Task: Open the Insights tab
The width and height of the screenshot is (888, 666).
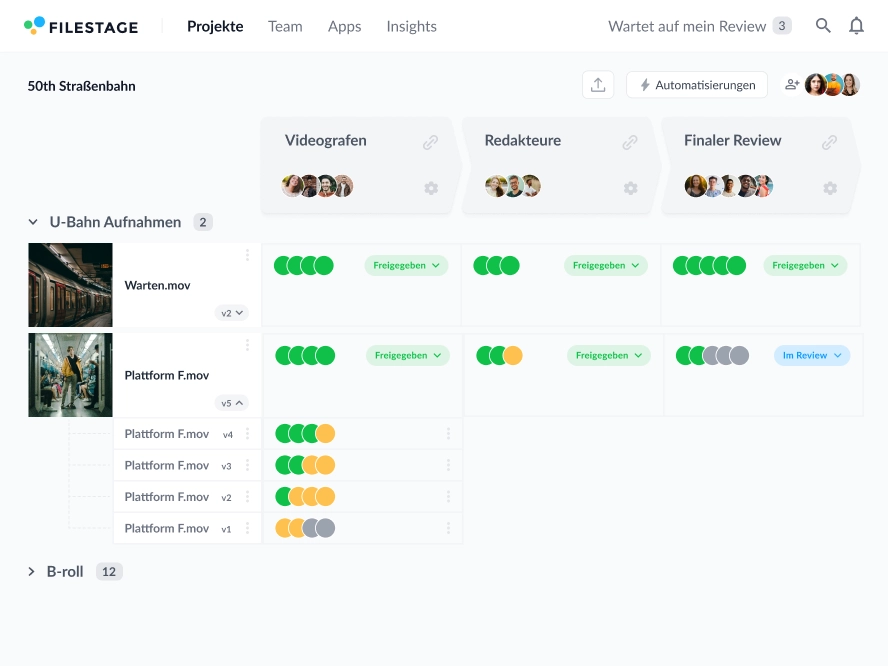Action: pyautogui.click(x=411, y=26)
